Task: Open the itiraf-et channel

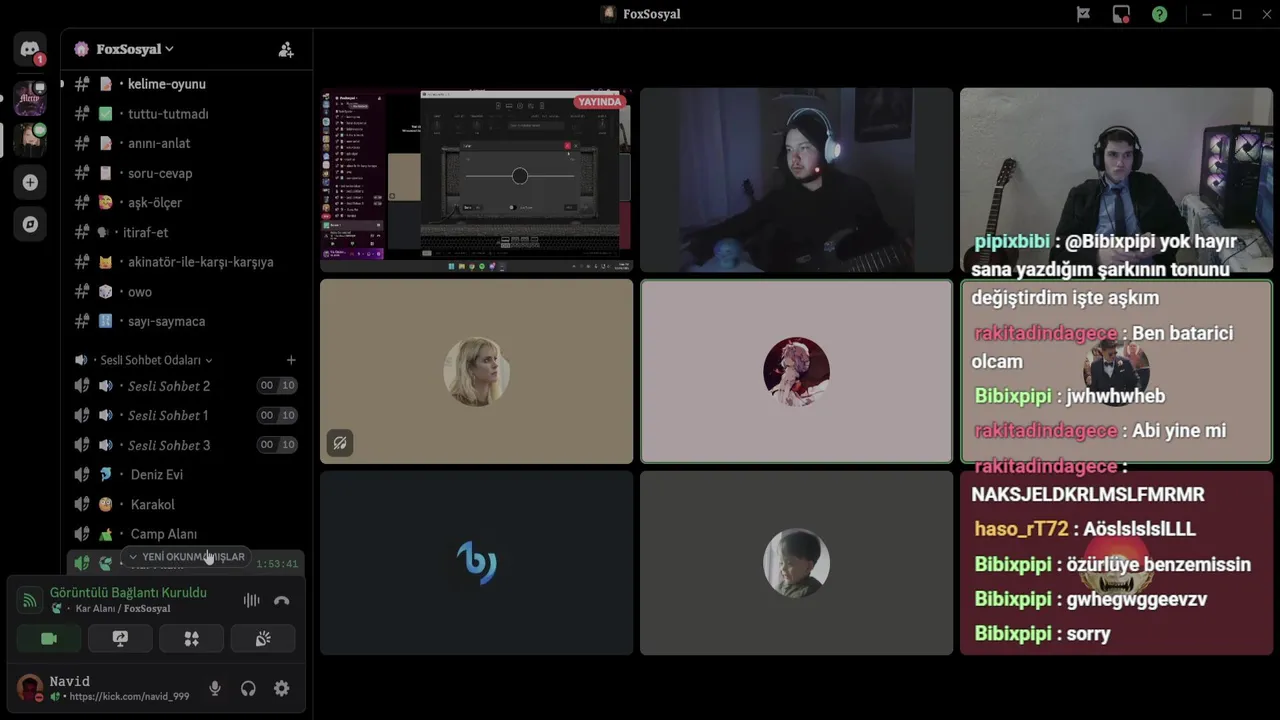Action: tap(186, 232)
